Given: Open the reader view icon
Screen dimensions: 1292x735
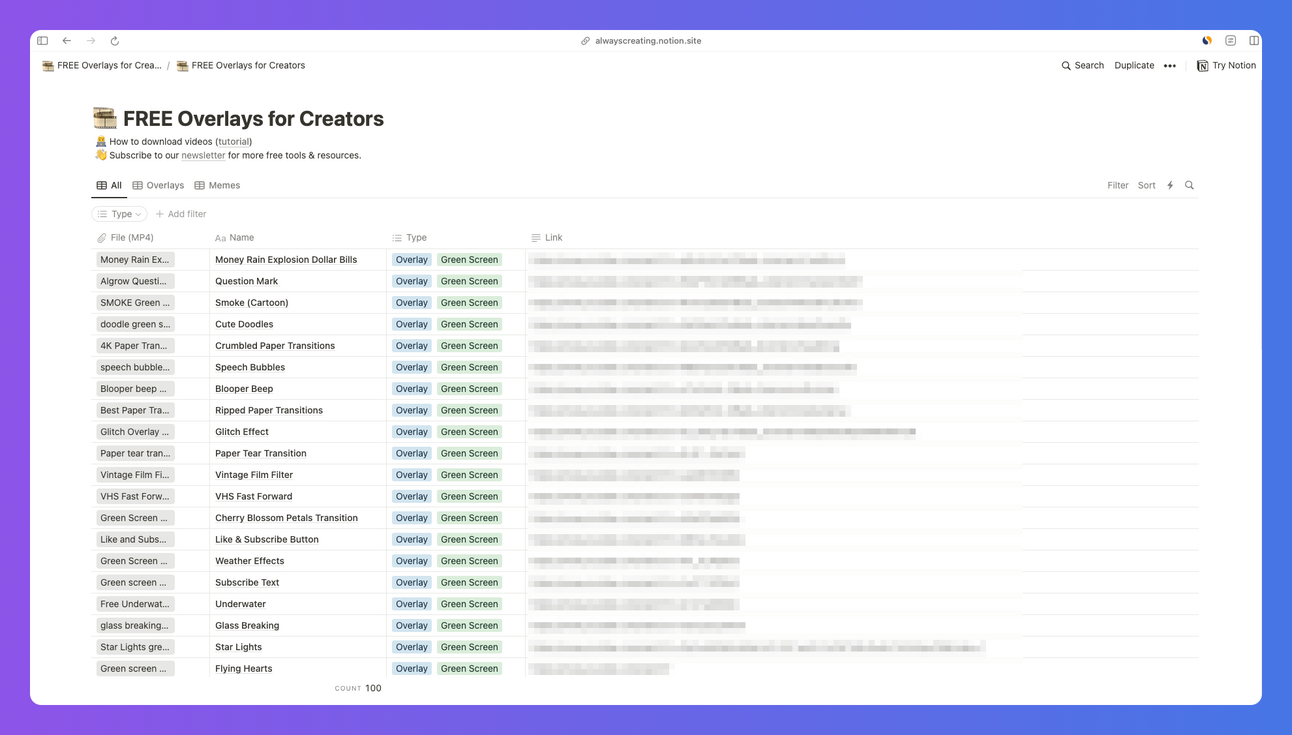Looking at the screenshot, I should 1230,41.
